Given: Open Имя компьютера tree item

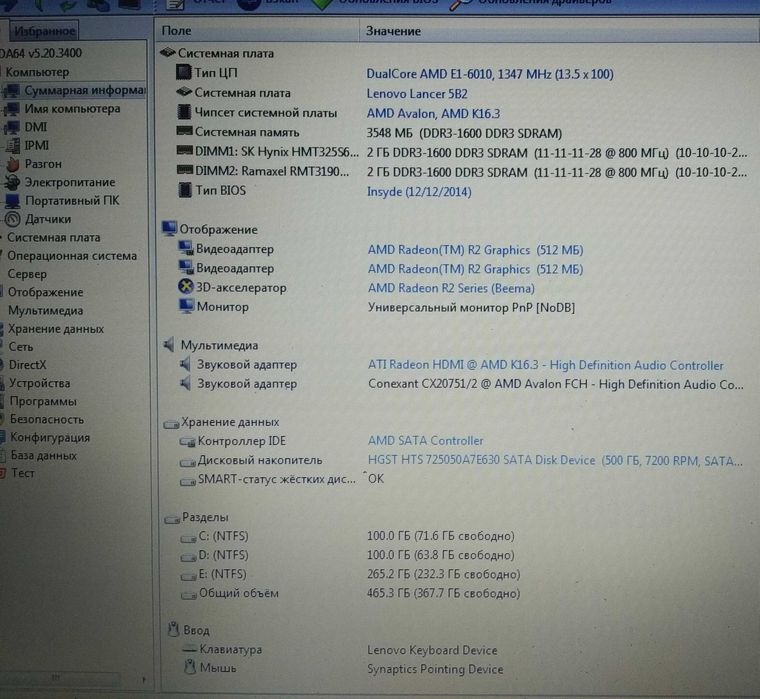Looking at the screenshot, I should tap(72, 109).
